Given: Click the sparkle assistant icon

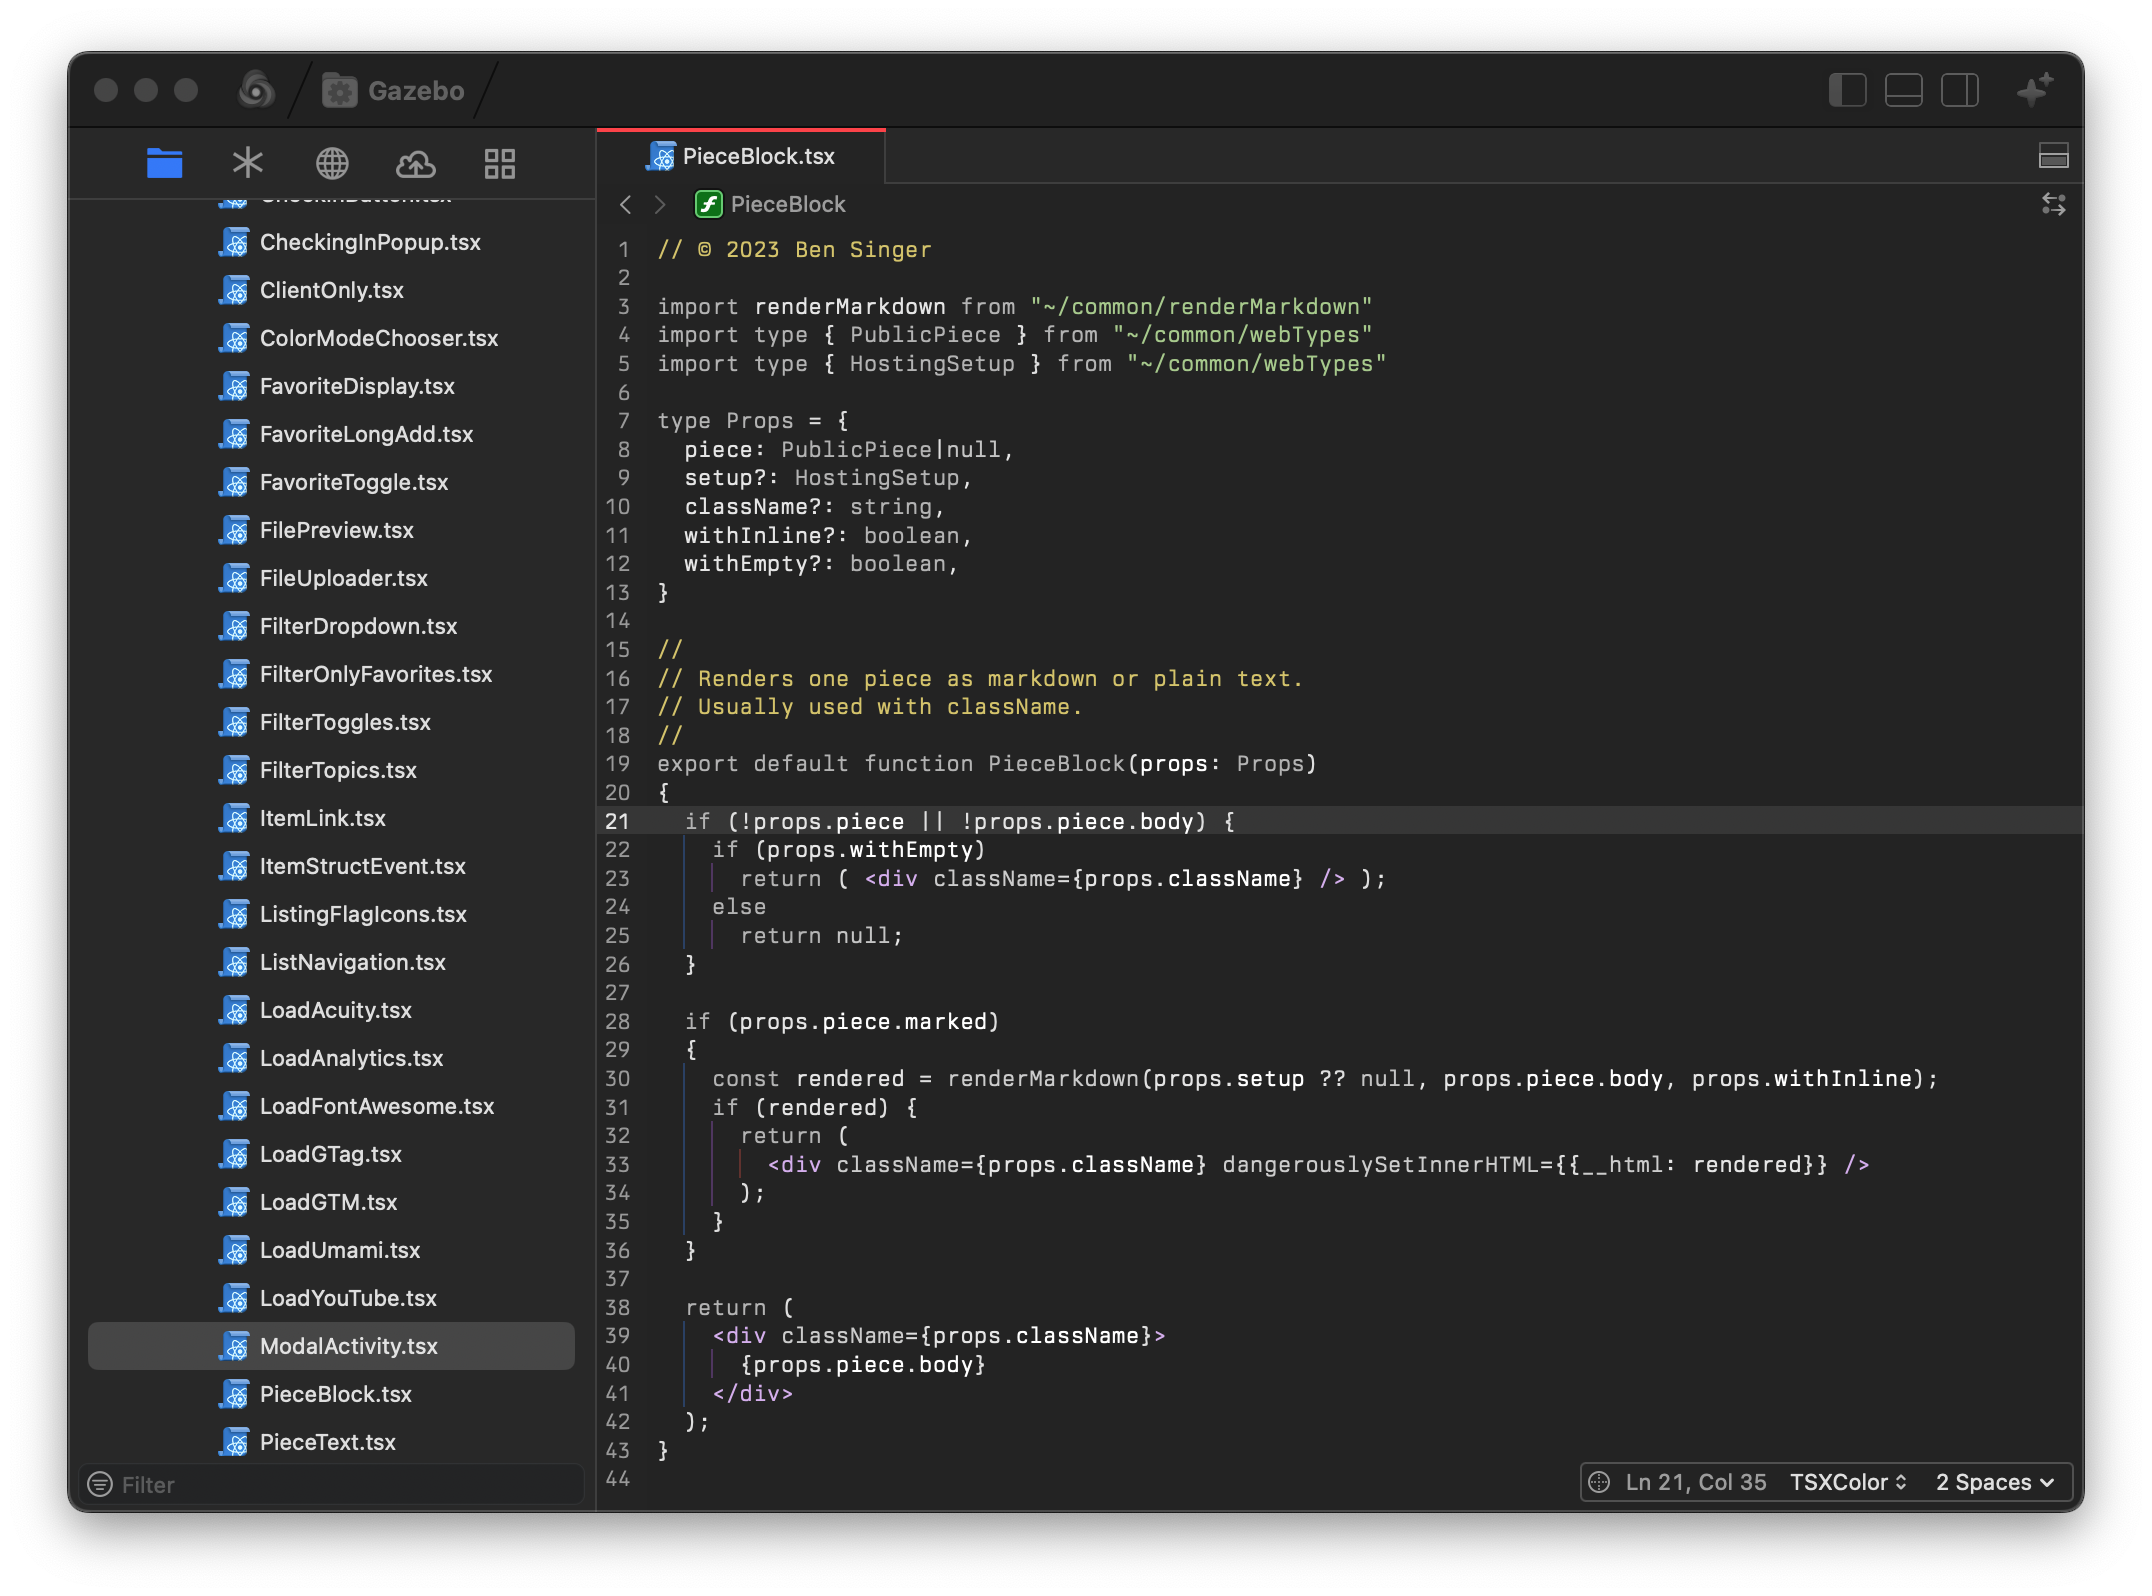Looking at the screenshot, I should (2034, 90).
